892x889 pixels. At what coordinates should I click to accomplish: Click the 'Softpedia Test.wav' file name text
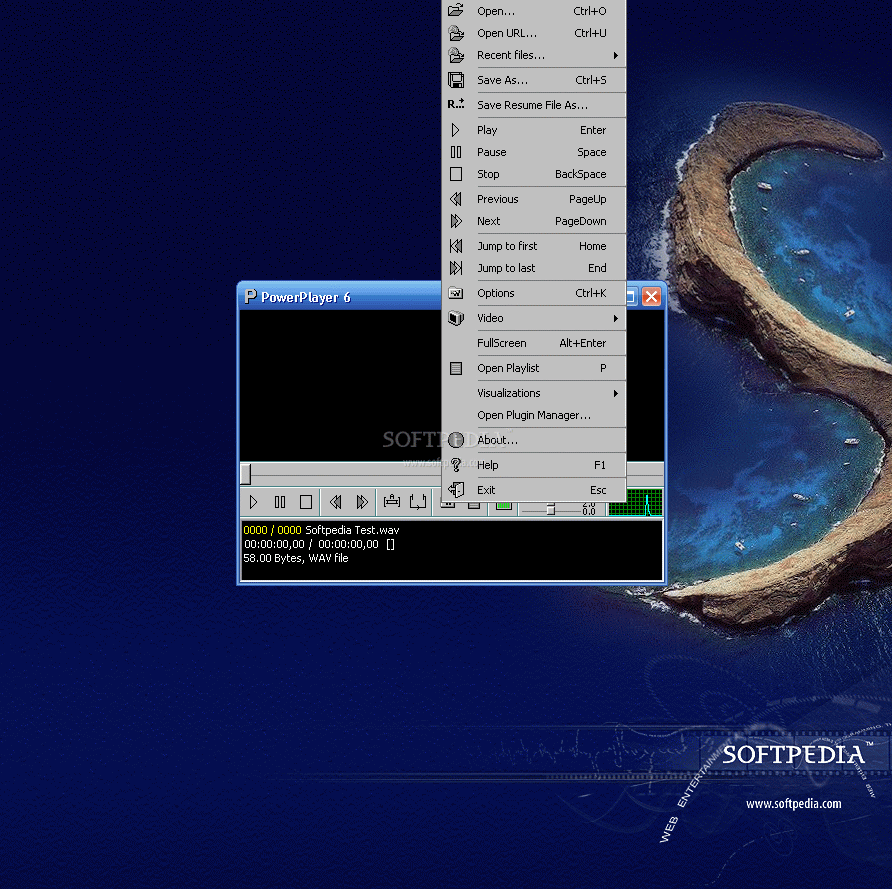point(352,530)
